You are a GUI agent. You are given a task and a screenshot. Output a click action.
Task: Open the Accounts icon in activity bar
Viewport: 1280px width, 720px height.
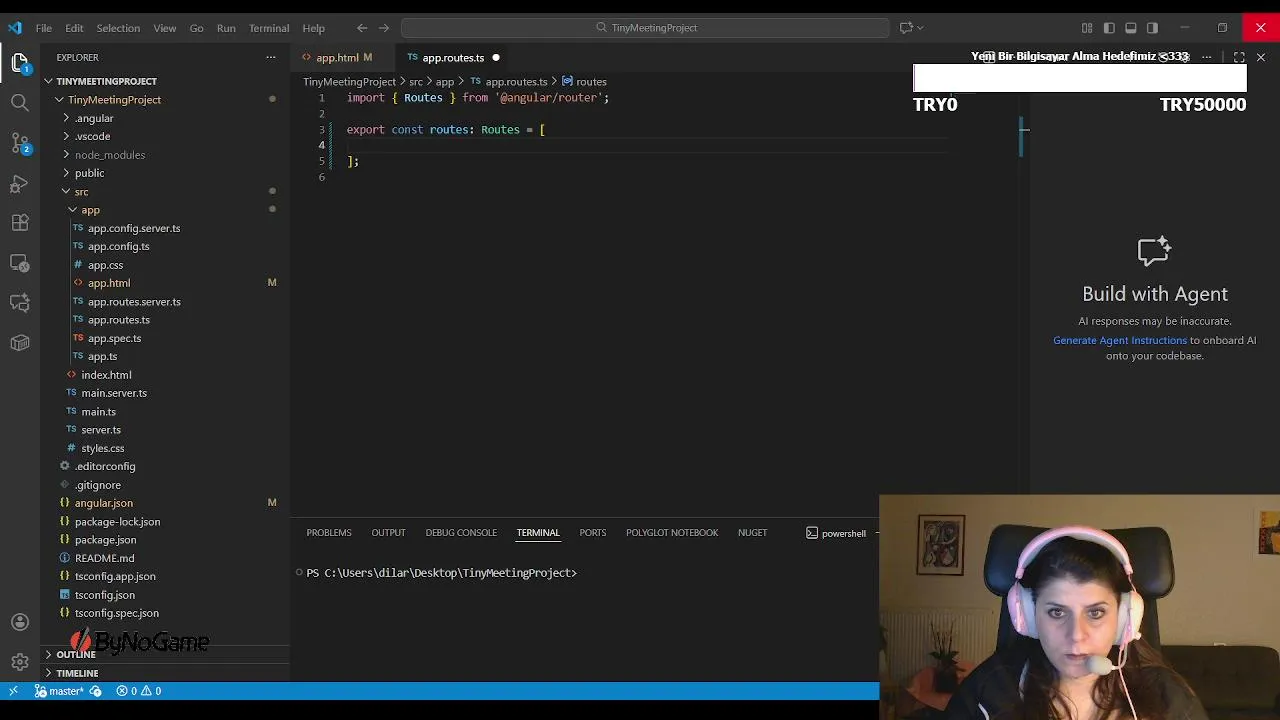[20, 622]
